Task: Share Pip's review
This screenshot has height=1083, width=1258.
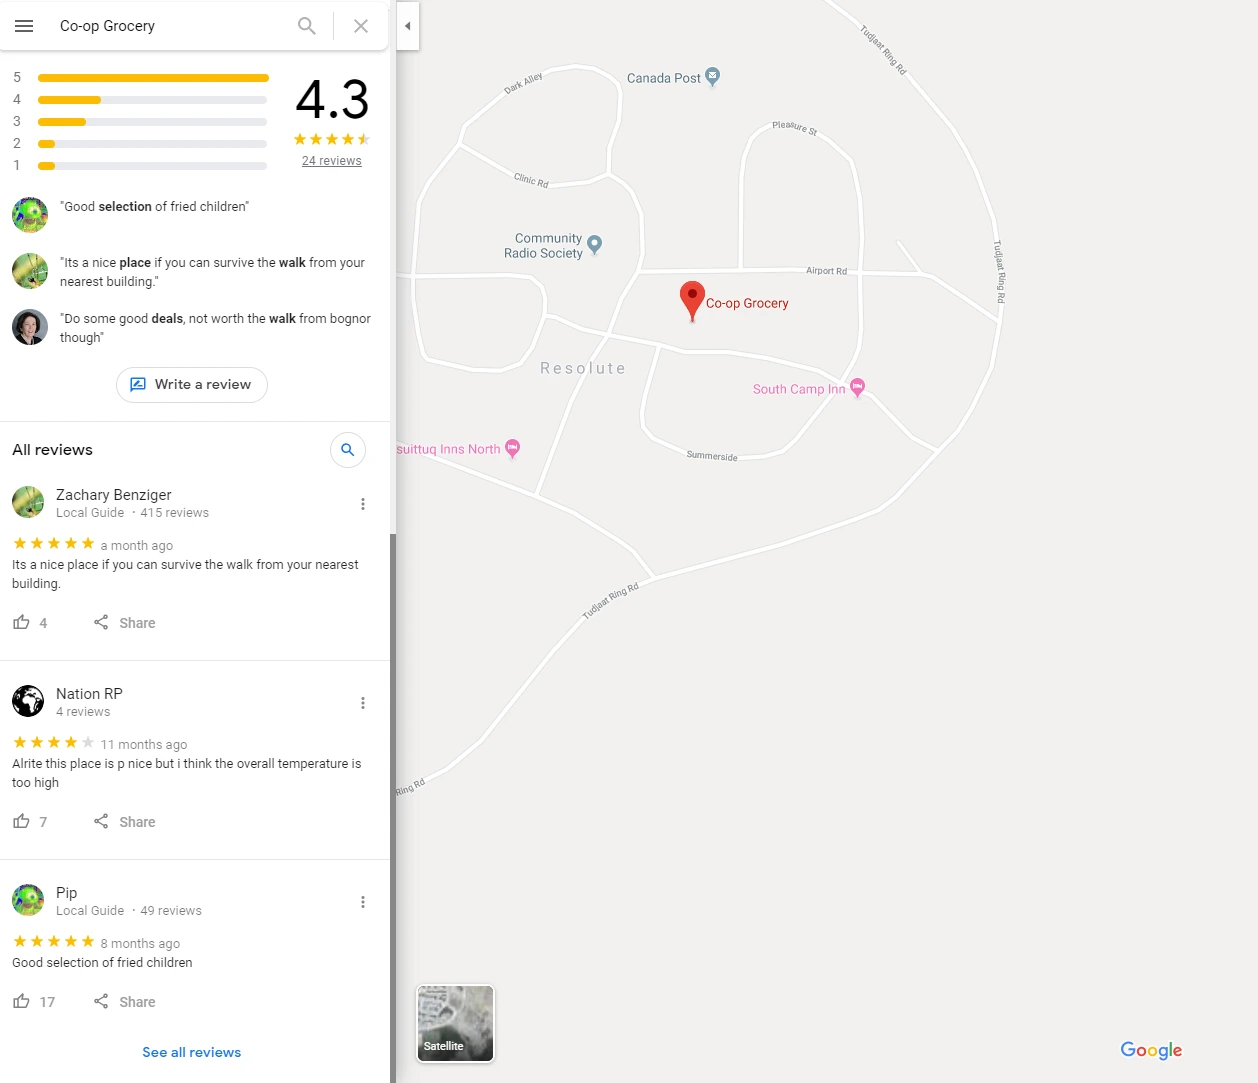Action: [x=125, y=1002]
